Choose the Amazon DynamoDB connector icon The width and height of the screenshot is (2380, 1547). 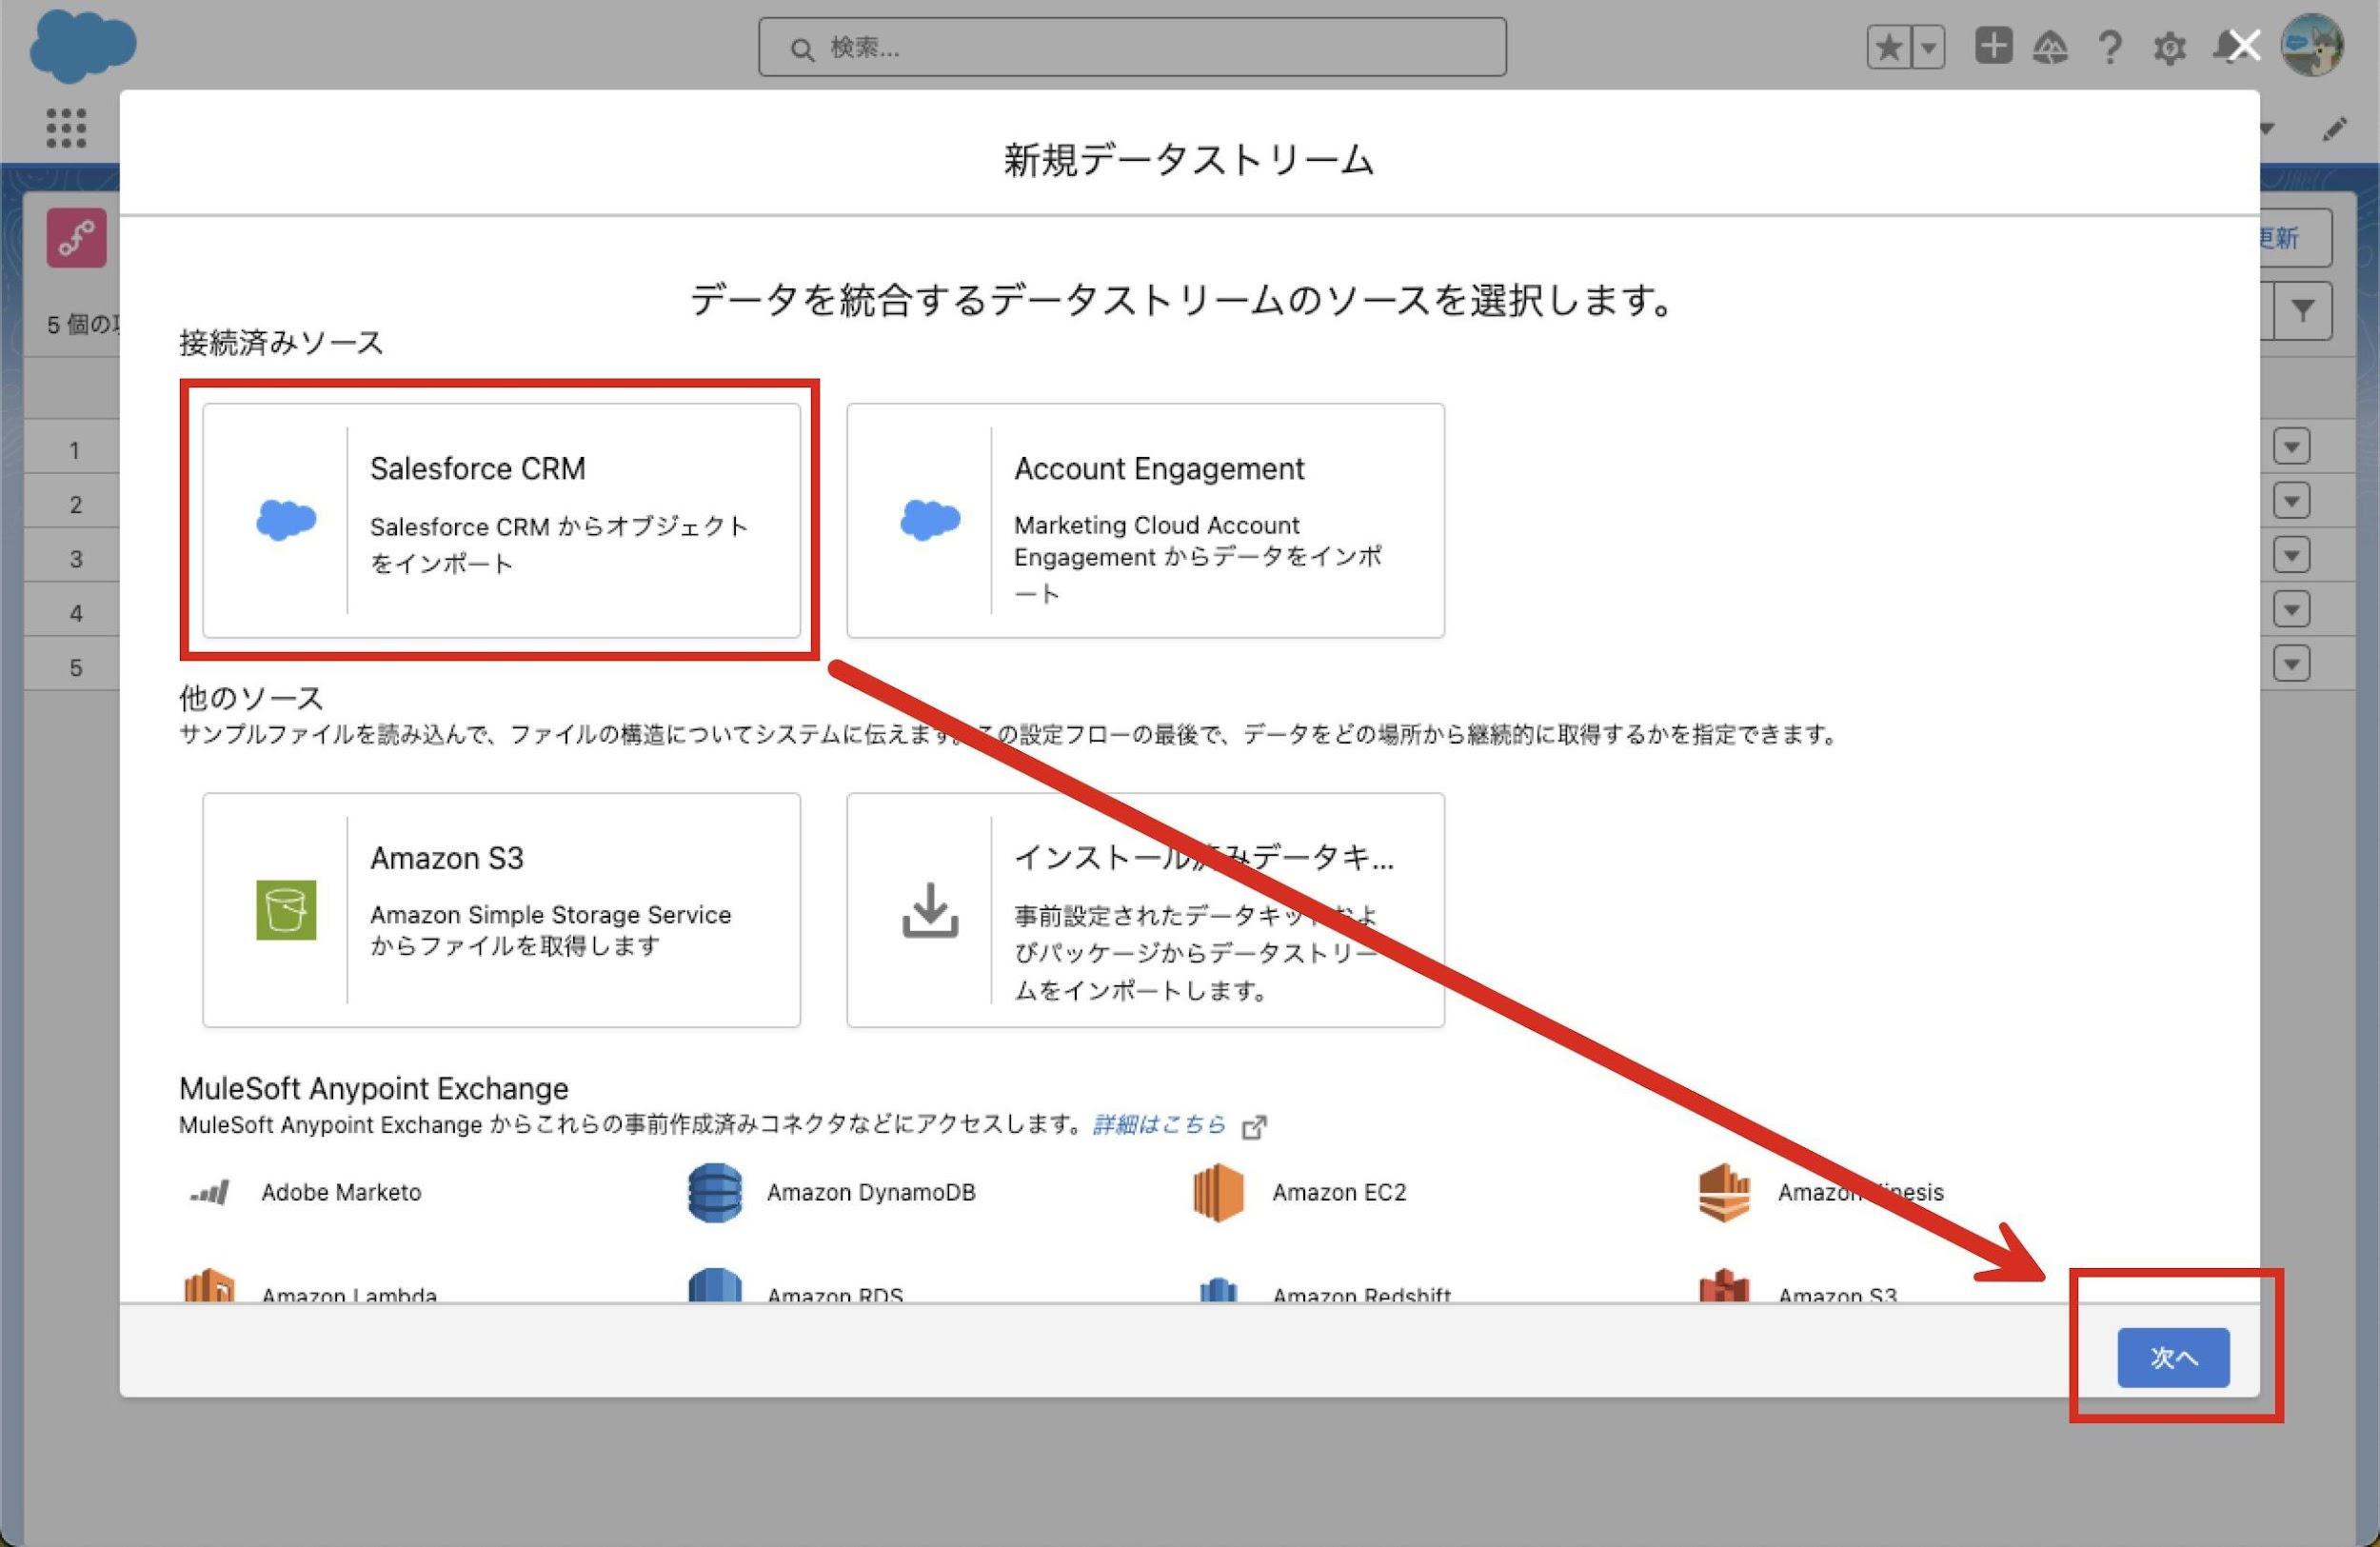tap(715, 1192)
